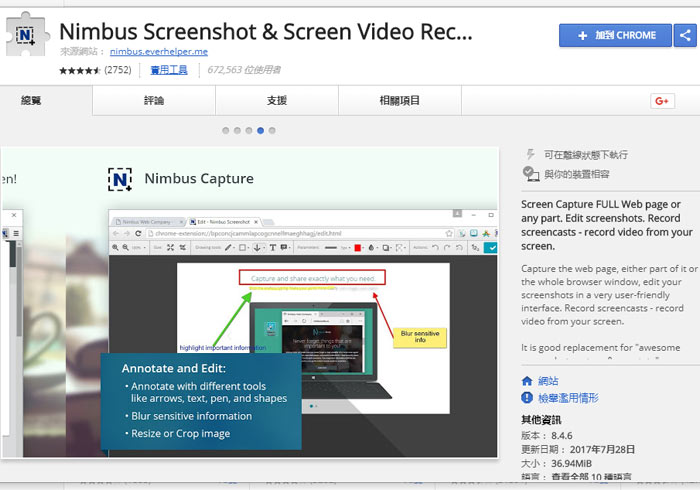Click the home icon beside 網站
The height and width of the screenshot is (490, 700).
(527, 381)
